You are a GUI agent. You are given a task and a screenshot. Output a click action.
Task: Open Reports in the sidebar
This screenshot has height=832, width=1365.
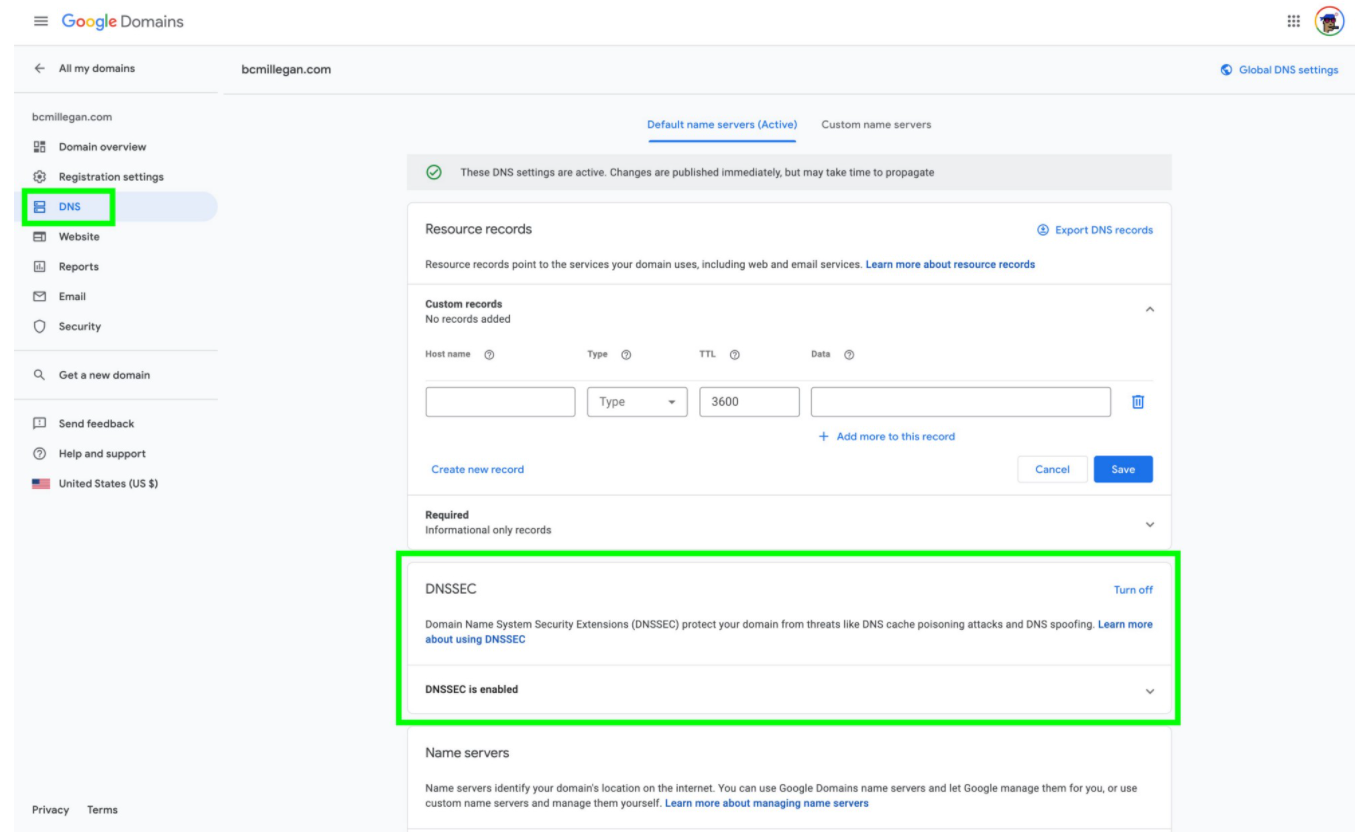pyautogui.click(x=79, y=267)
